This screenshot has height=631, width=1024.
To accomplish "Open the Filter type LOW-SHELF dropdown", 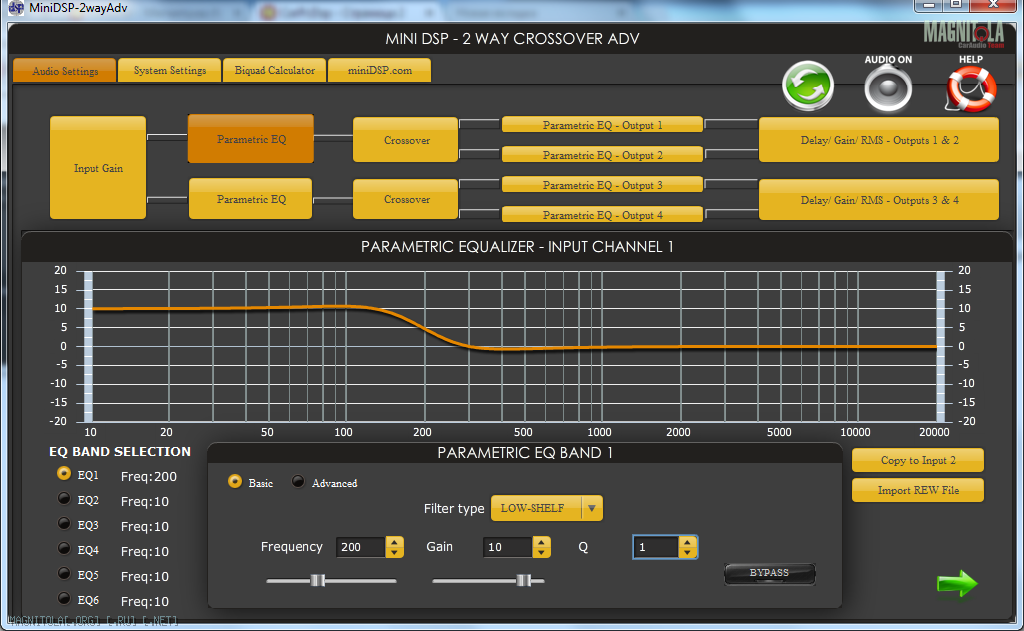I will (547, 508).
